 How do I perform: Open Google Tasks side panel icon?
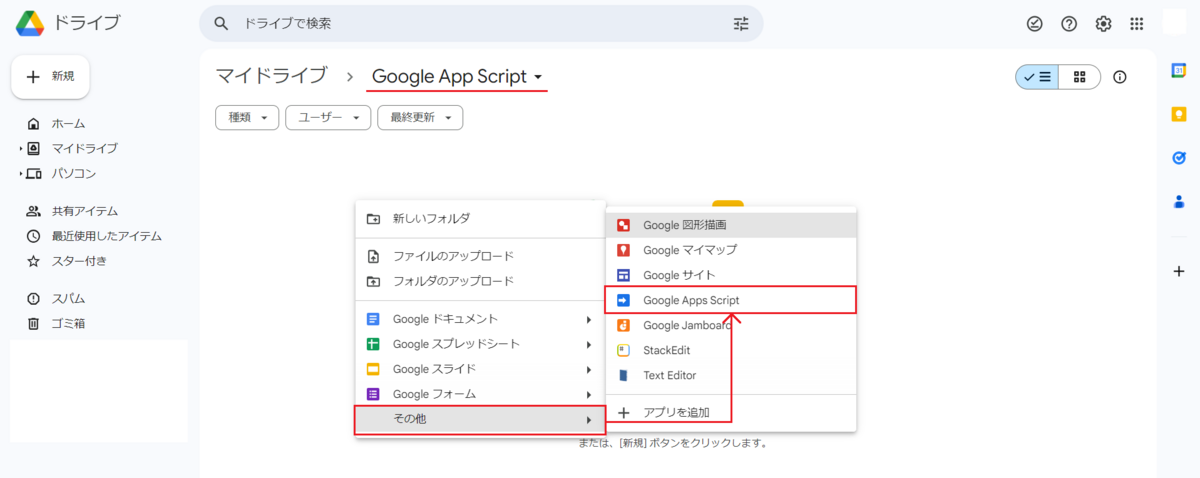click(x=1179, y=158)
